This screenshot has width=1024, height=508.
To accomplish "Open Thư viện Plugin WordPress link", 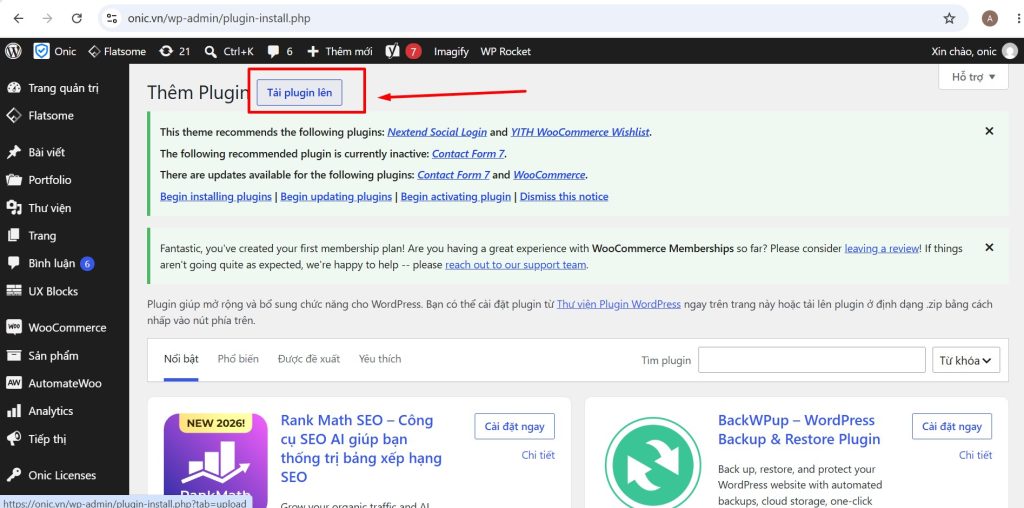I will pos(618,304).
